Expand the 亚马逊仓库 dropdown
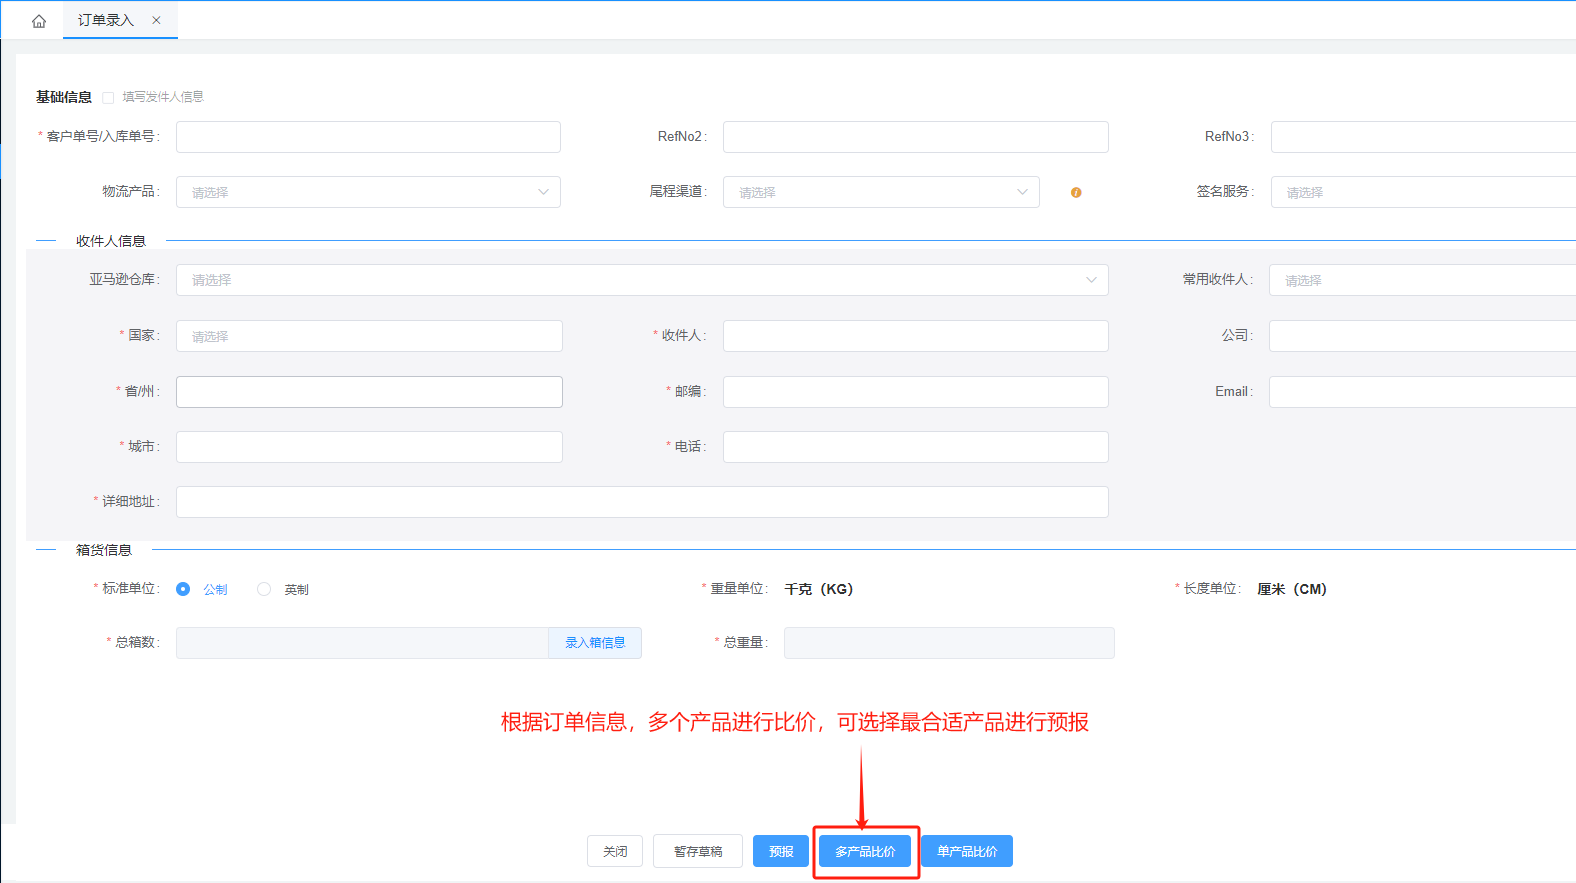The height and width of the screenshot is (883, 1576). pyautogui.click(x=642, y=280)
